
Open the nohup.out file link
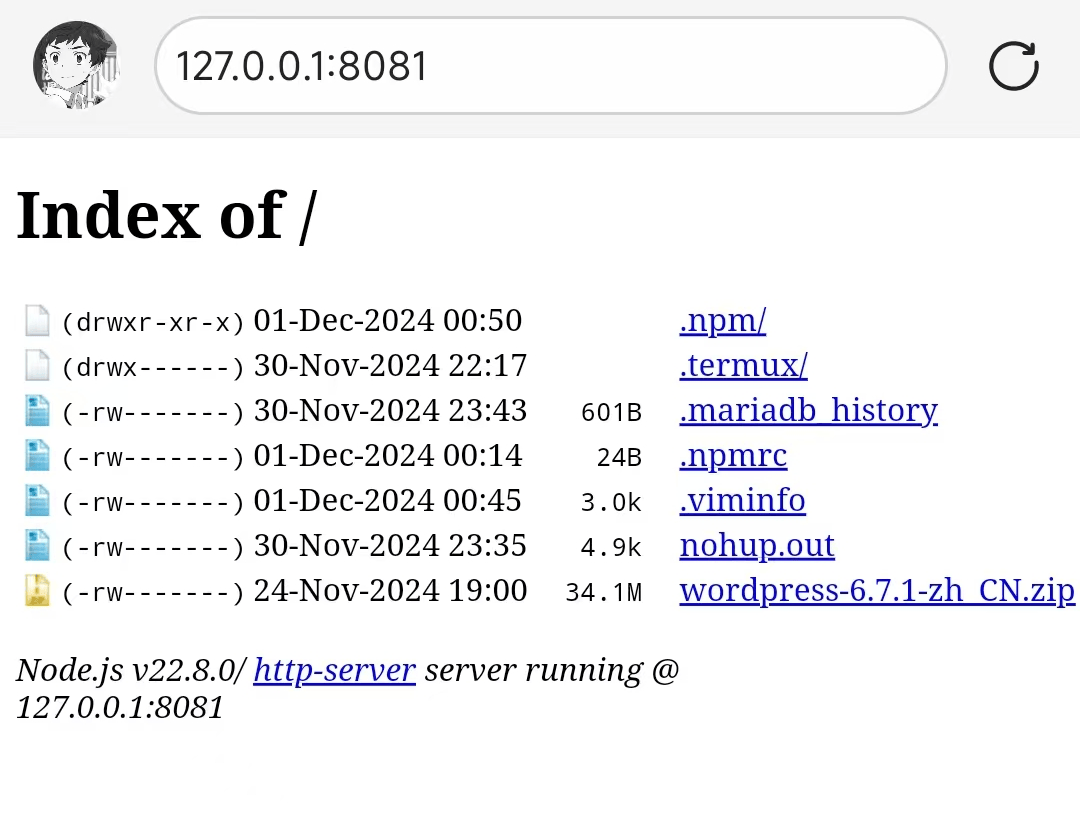[x=756, y=546]
